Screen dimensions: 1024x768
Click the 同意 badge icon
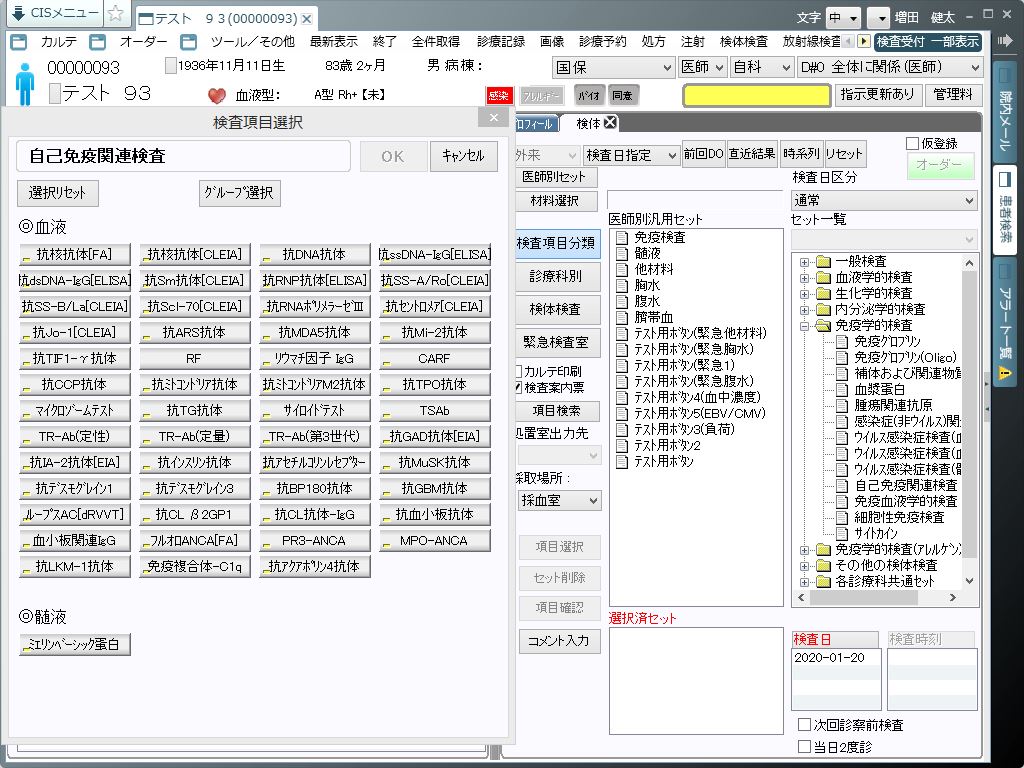pos(622,95)
